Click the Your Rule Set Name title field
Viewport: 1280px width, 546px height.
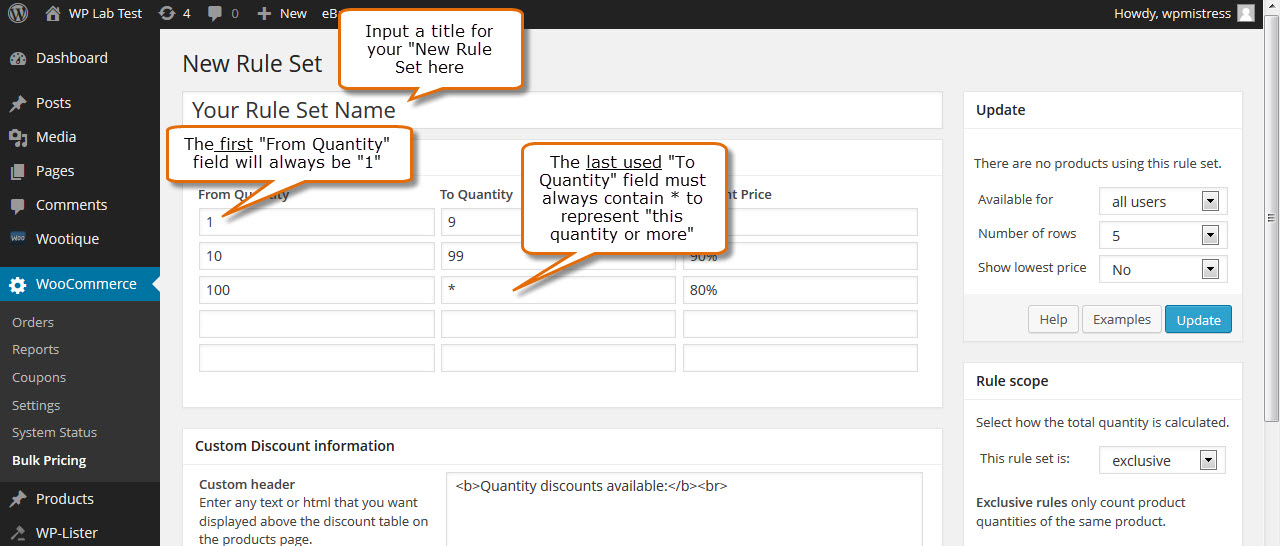[x=562, y=110]
